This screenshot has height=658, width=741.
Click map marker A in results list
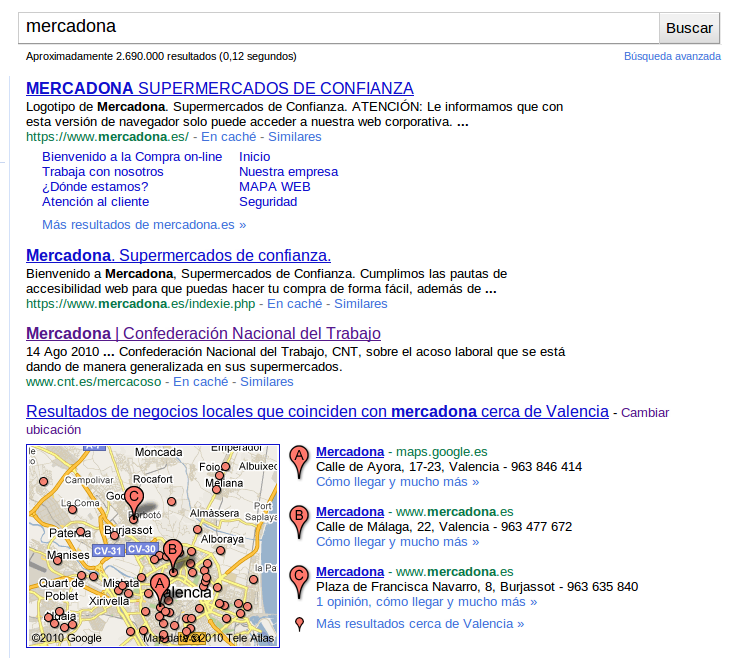pos(297,461)
